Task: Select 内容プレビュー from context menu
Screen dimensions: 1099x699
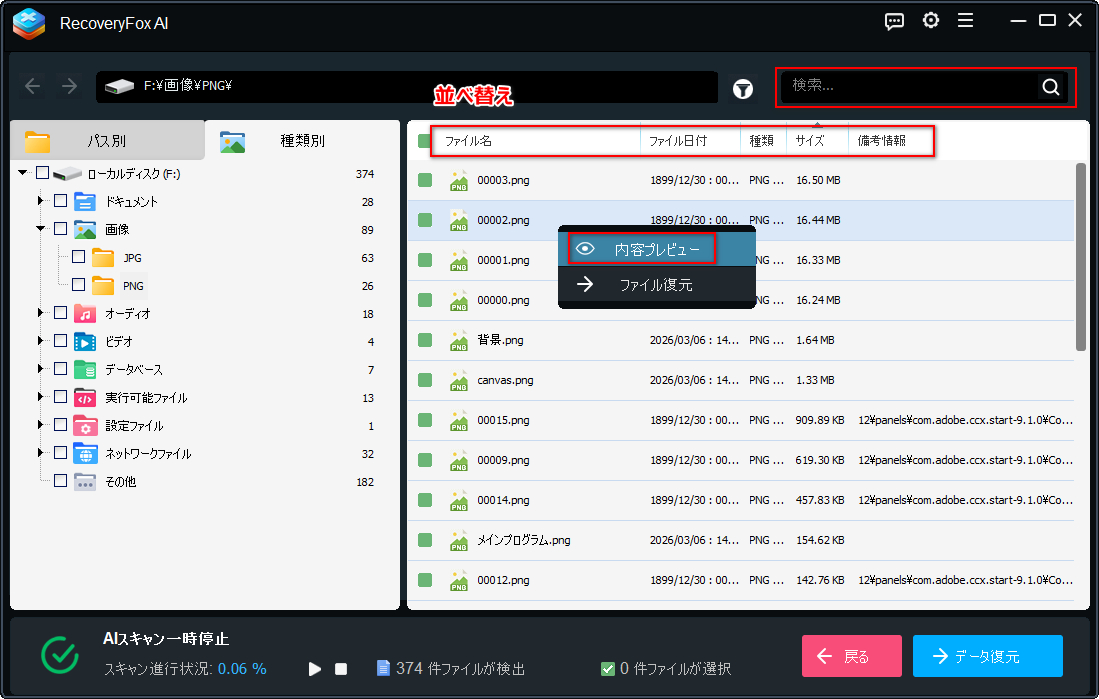Action: [x=642, y=249]
